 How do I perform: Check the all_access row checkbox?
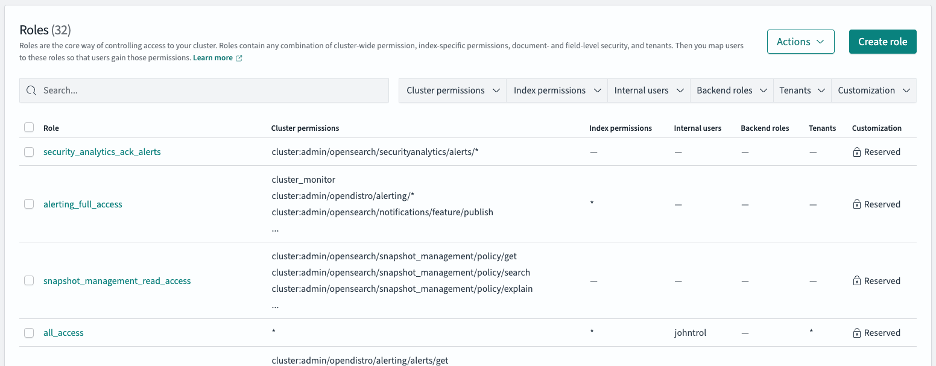pos(29,333)
